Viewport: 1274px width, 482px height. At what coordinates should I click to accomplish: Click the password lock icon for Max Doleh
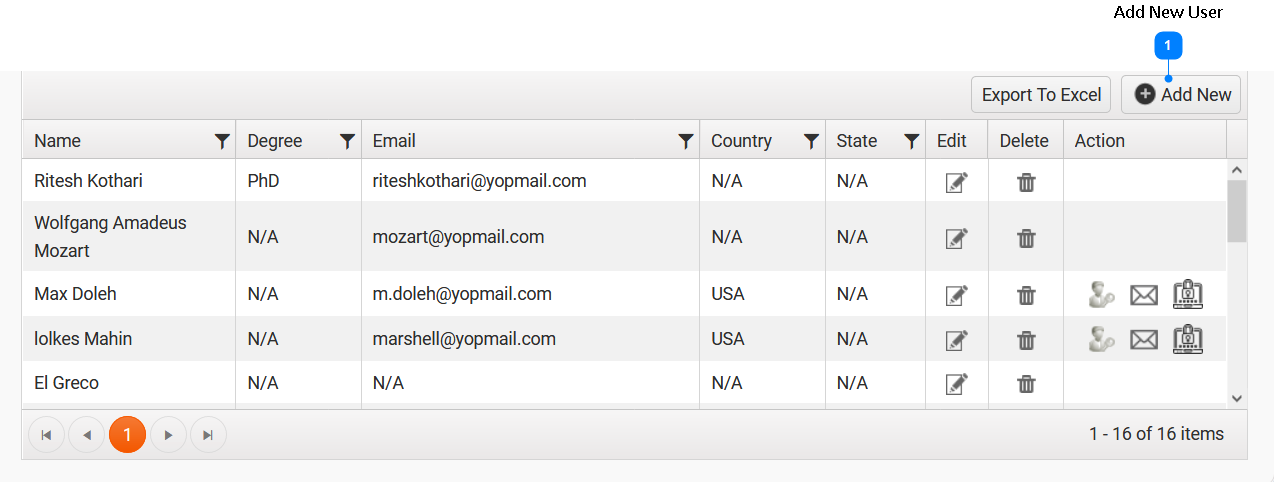(x=1187, y=294)
